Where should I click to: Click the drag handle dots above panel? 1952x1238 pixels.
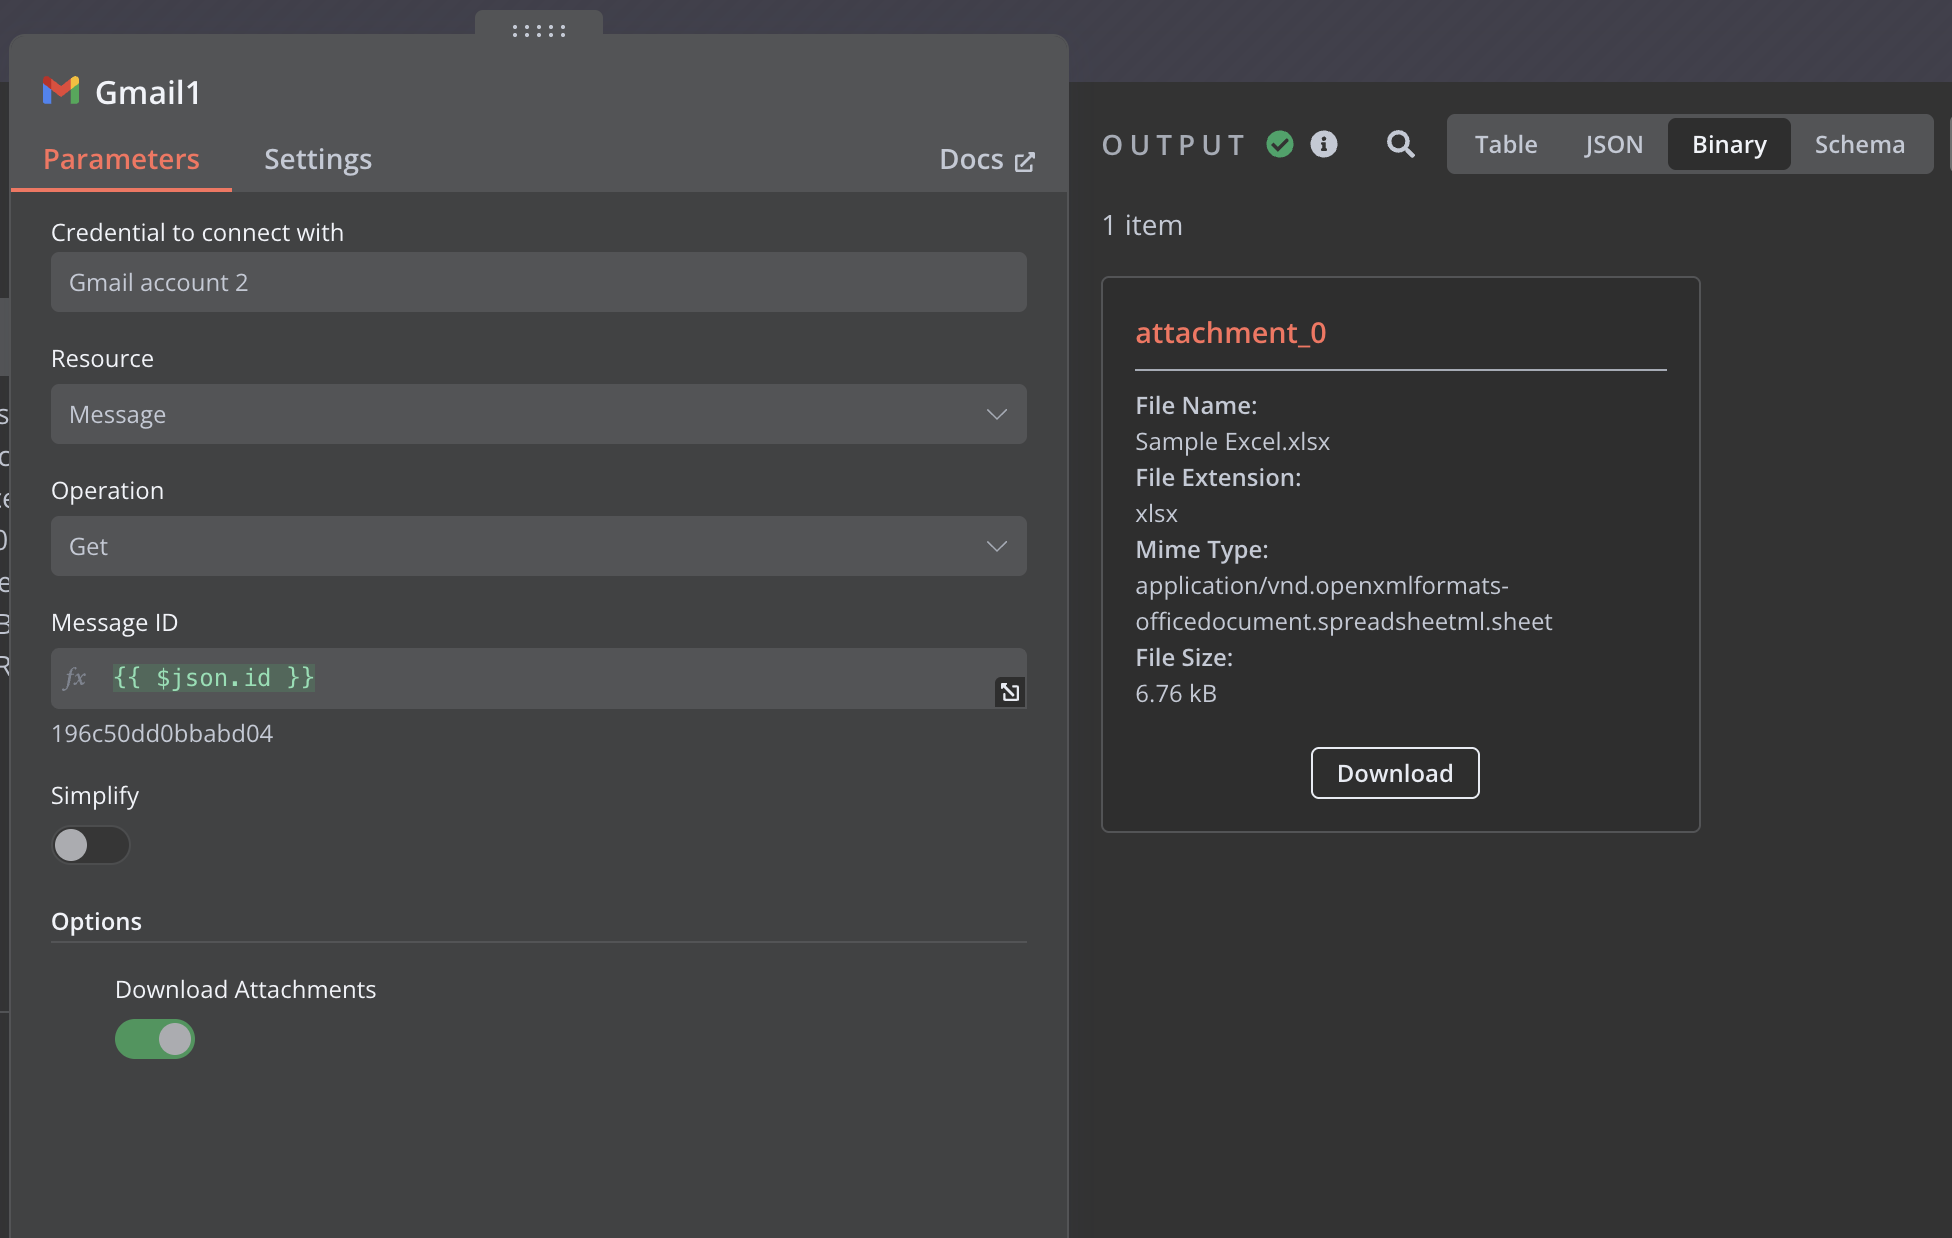[x=539, y=30]
